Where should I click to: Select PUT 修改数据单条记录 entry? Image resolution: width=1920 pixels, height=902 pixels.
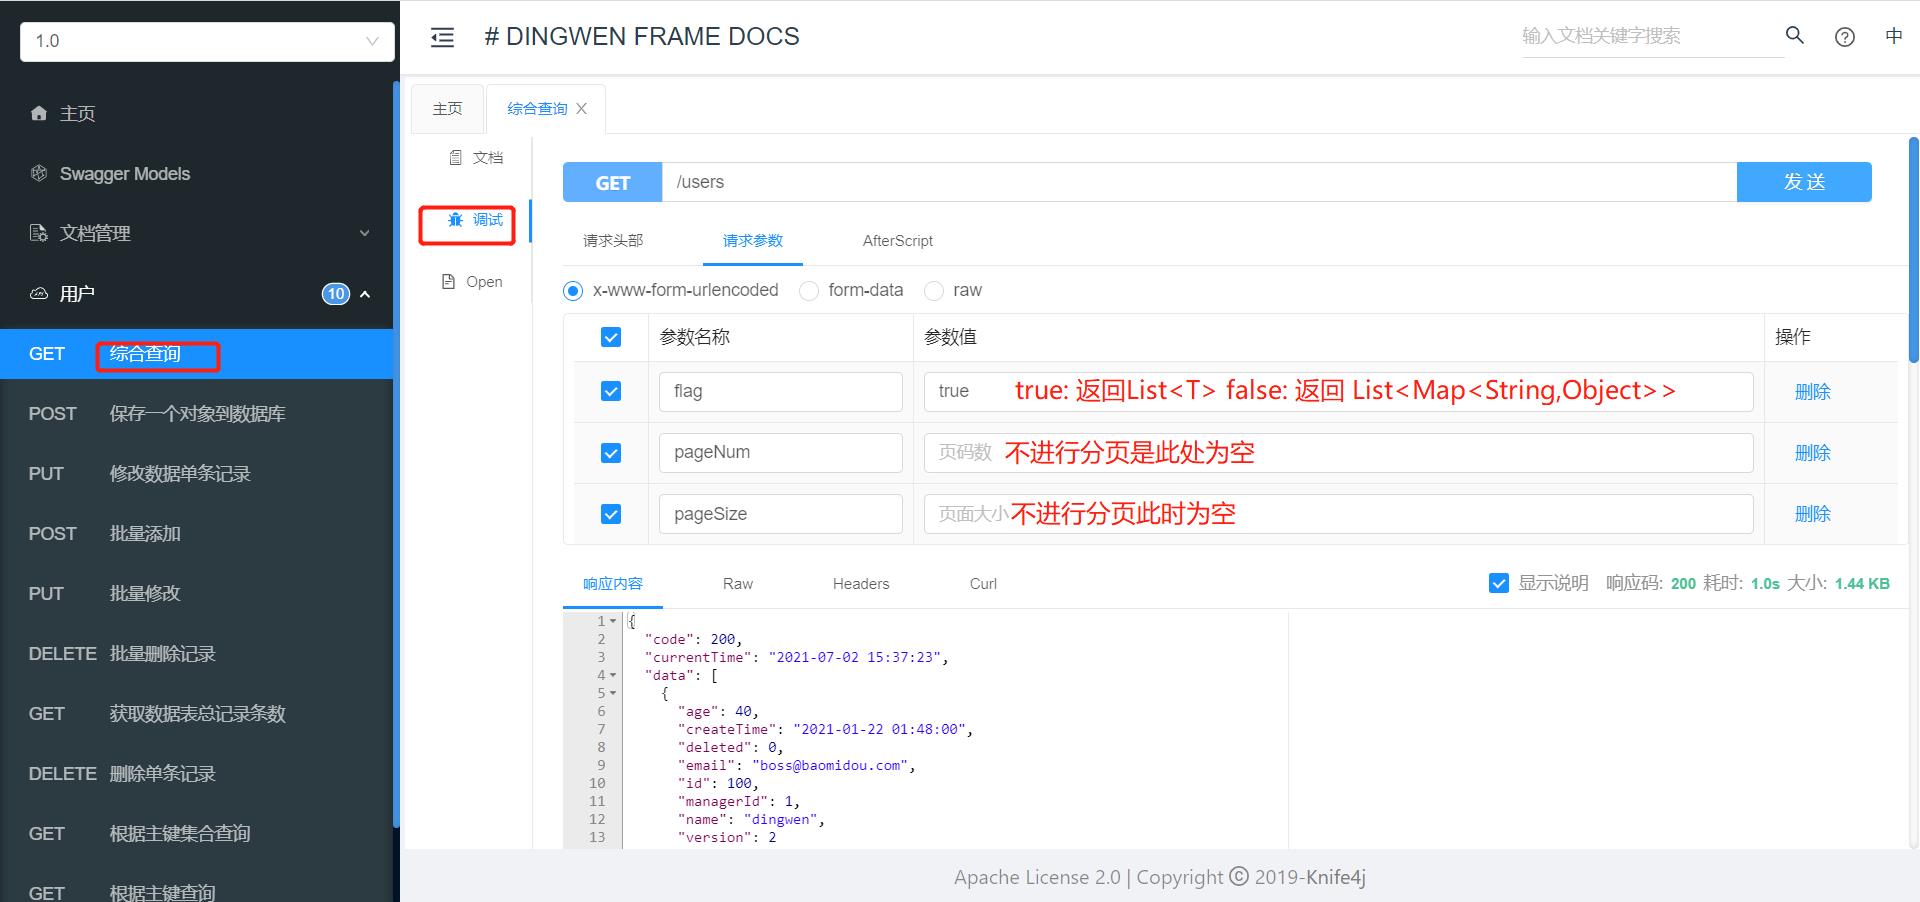(x=196, y=474)
